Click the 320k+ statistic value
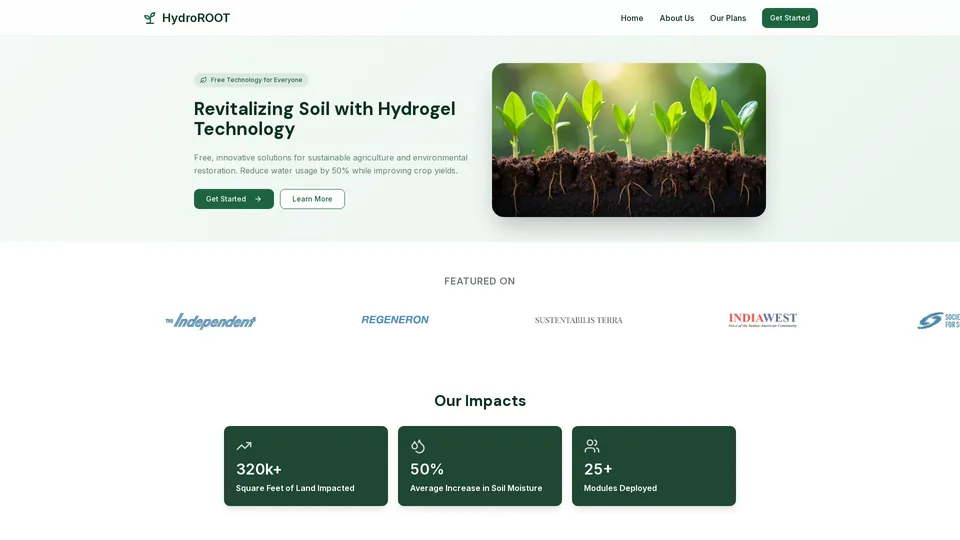 pyautogui.click(x=259, y=469)
